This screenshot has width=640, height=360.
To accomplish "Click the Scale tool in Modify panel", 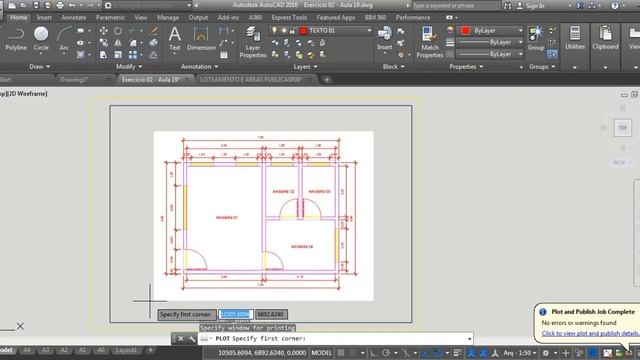I will [x=118, y=55].
